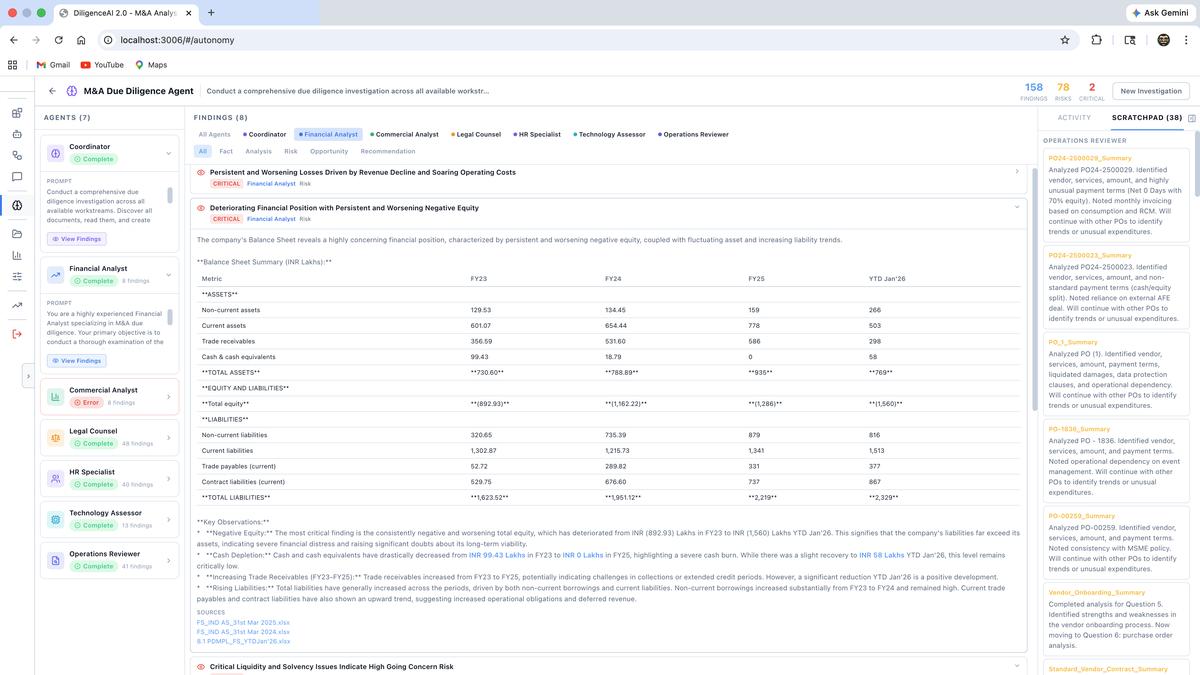Toggle the Operations Reviewer agent filter chip
Viewport: 1200px width, 675px height.
pos(694,134)
